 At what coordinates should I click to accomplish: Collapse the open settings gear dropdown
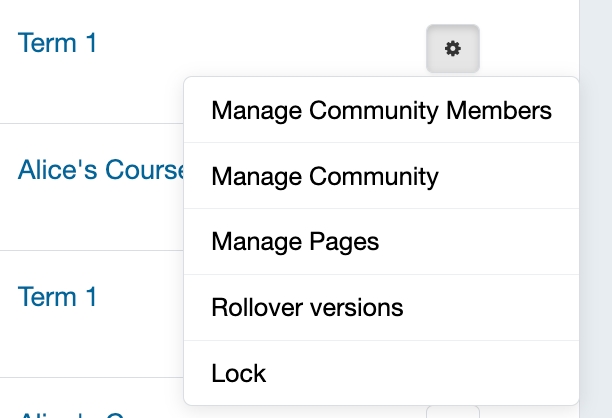pos(453,48)
